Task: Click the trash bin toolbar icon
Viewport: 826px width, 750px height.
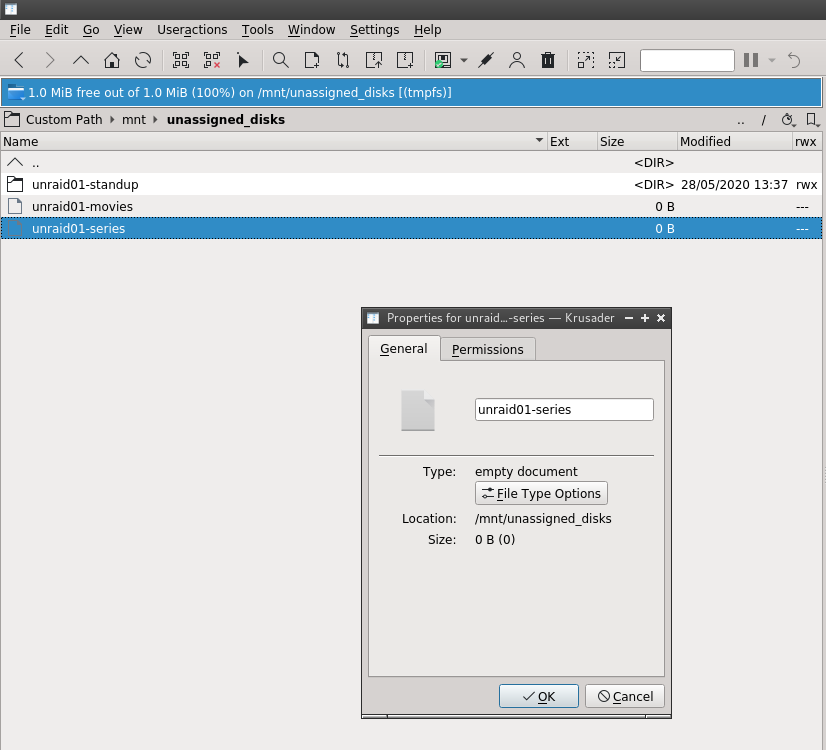Action: (548, 60)
